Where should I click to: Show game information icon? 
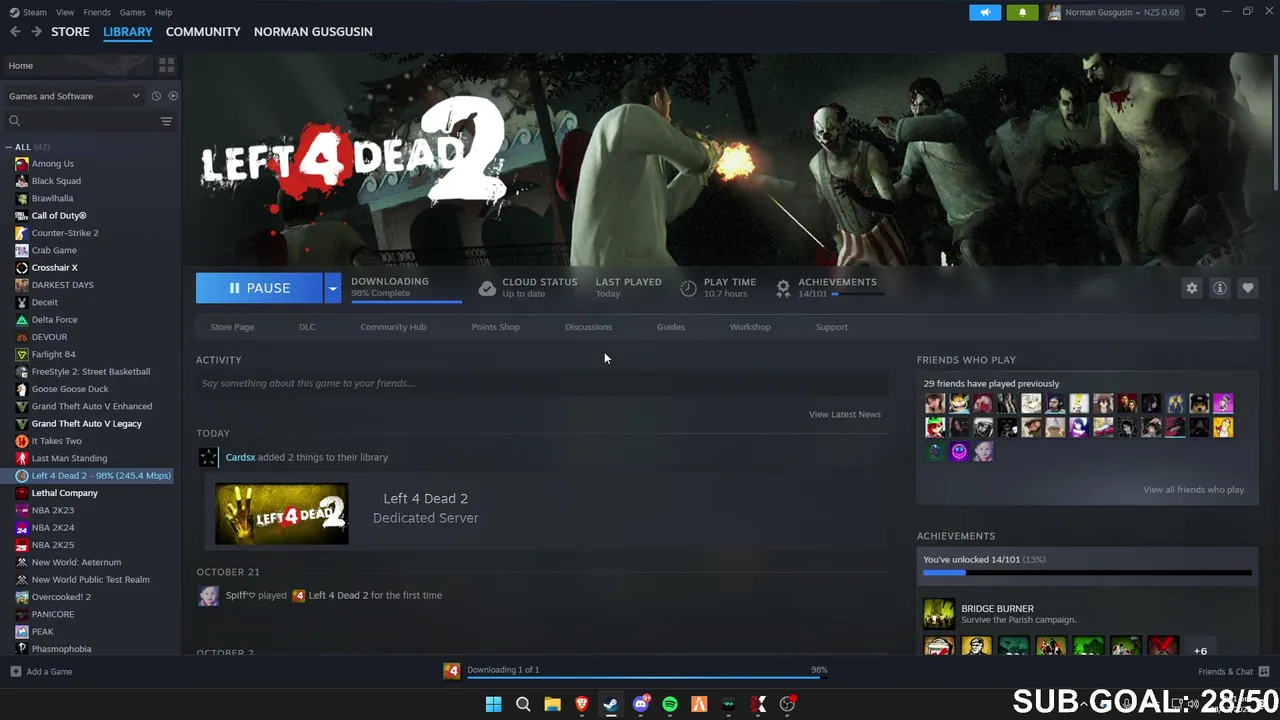click(1219, 288)
